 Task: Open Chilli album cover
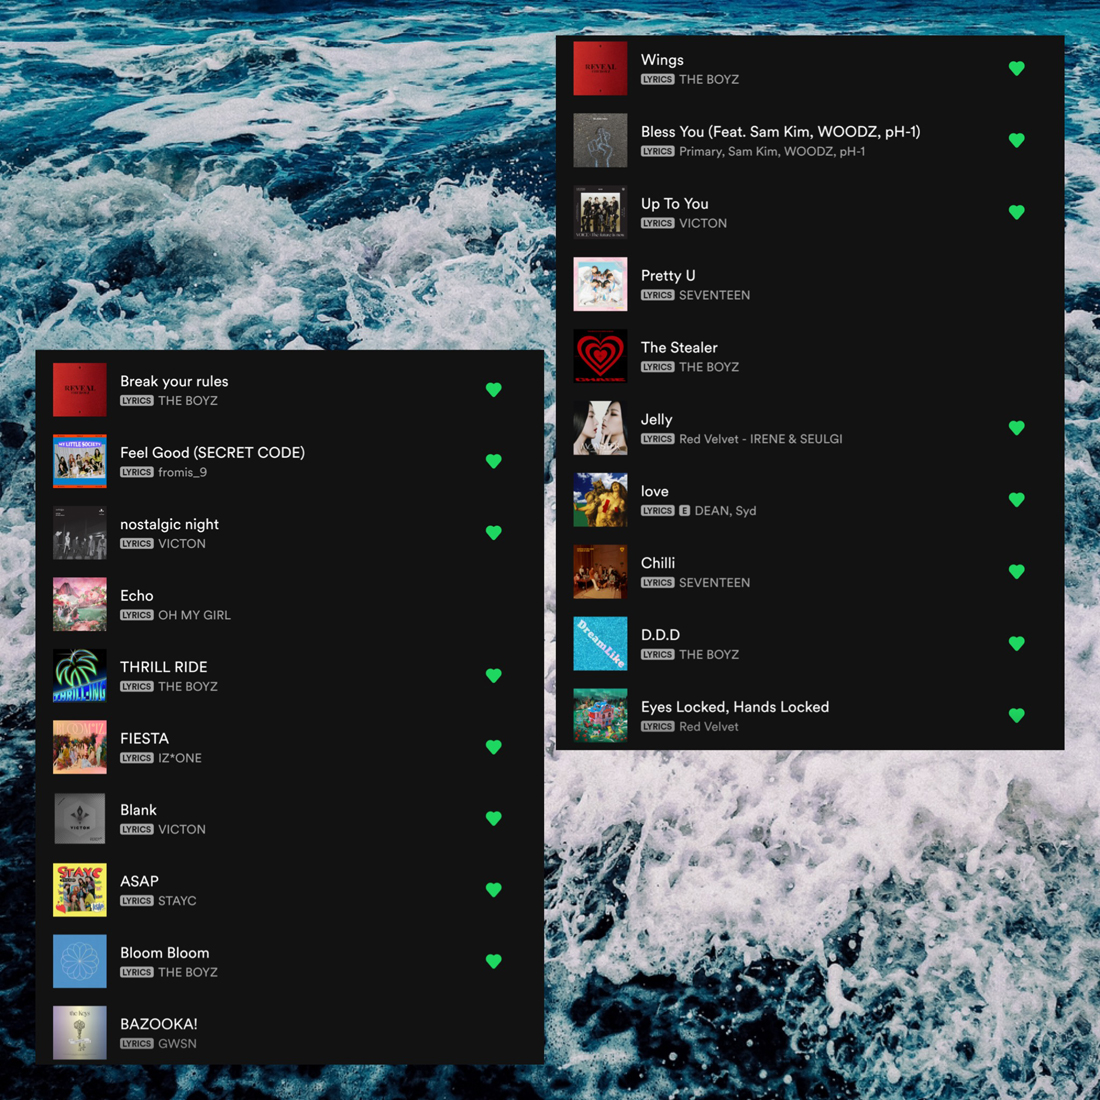[601, 572]
